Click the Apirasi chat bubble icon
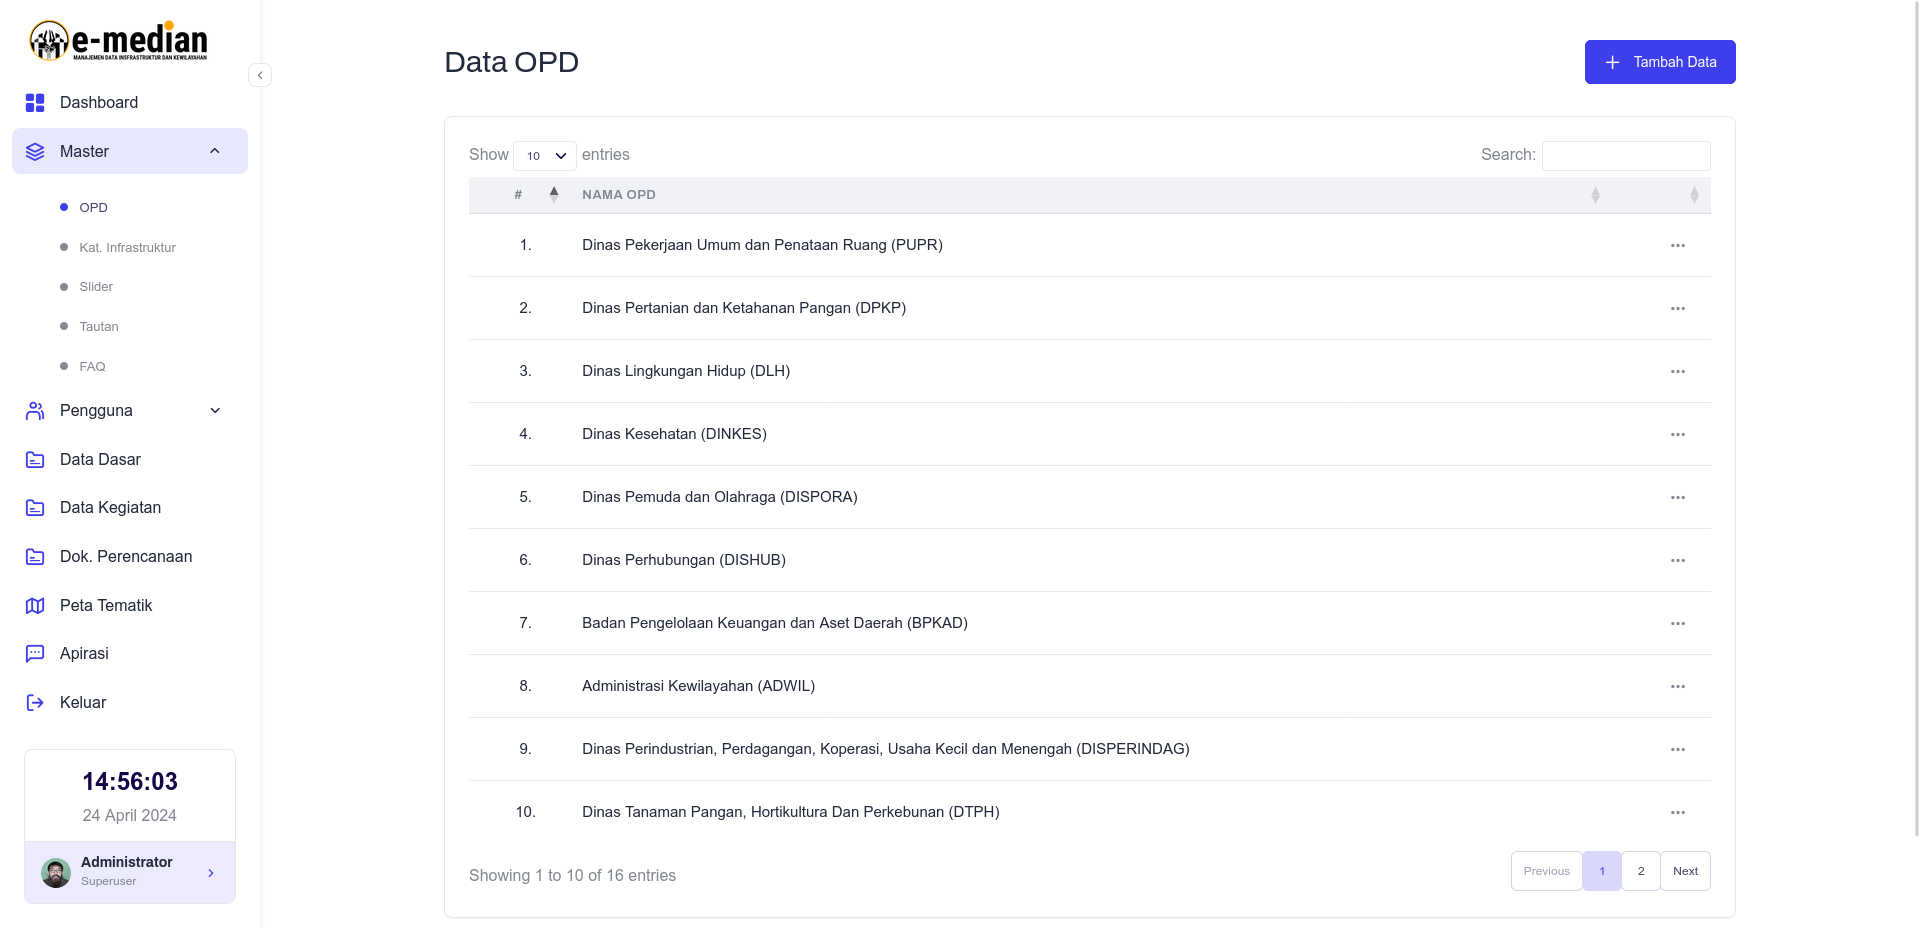 35,654
